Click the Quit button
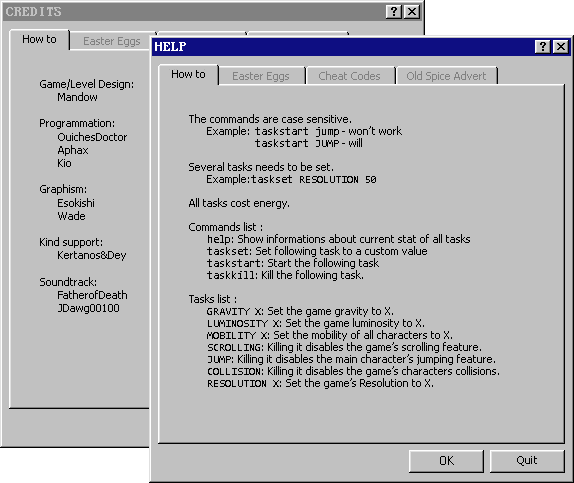This screenshot has height=483, width=574. 527,461
